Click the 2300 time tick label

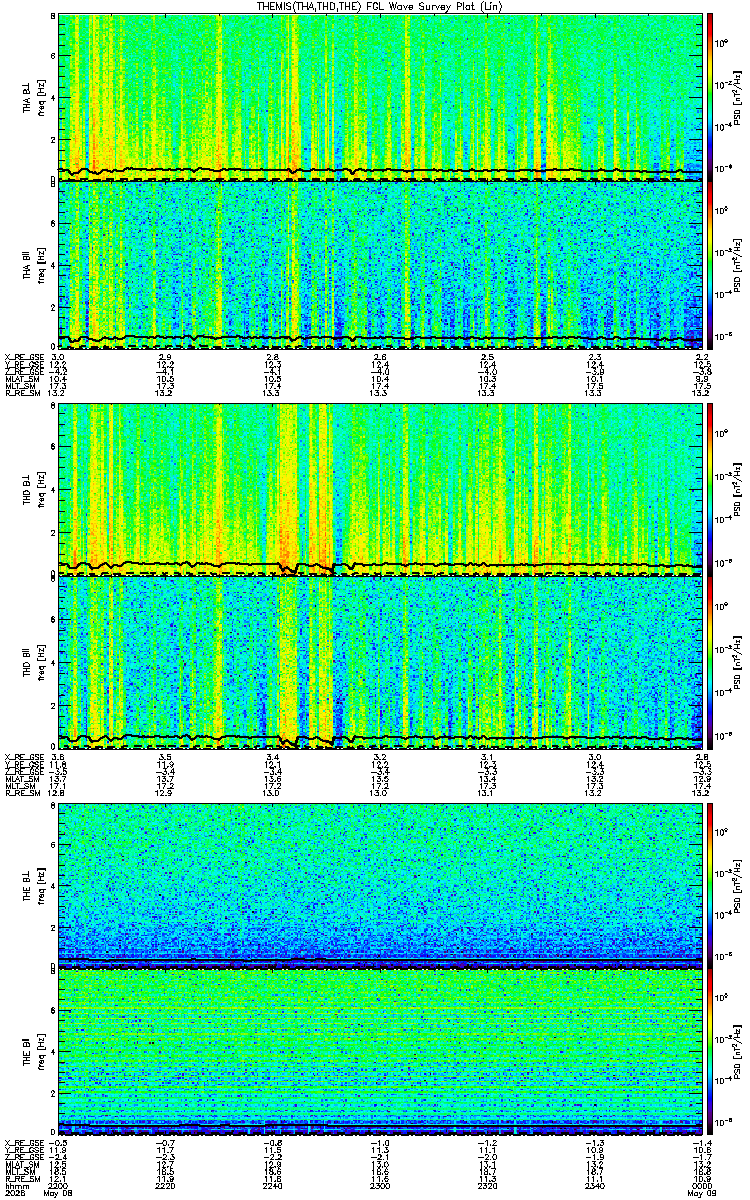pyautogui.click(x=380, y=1185)
